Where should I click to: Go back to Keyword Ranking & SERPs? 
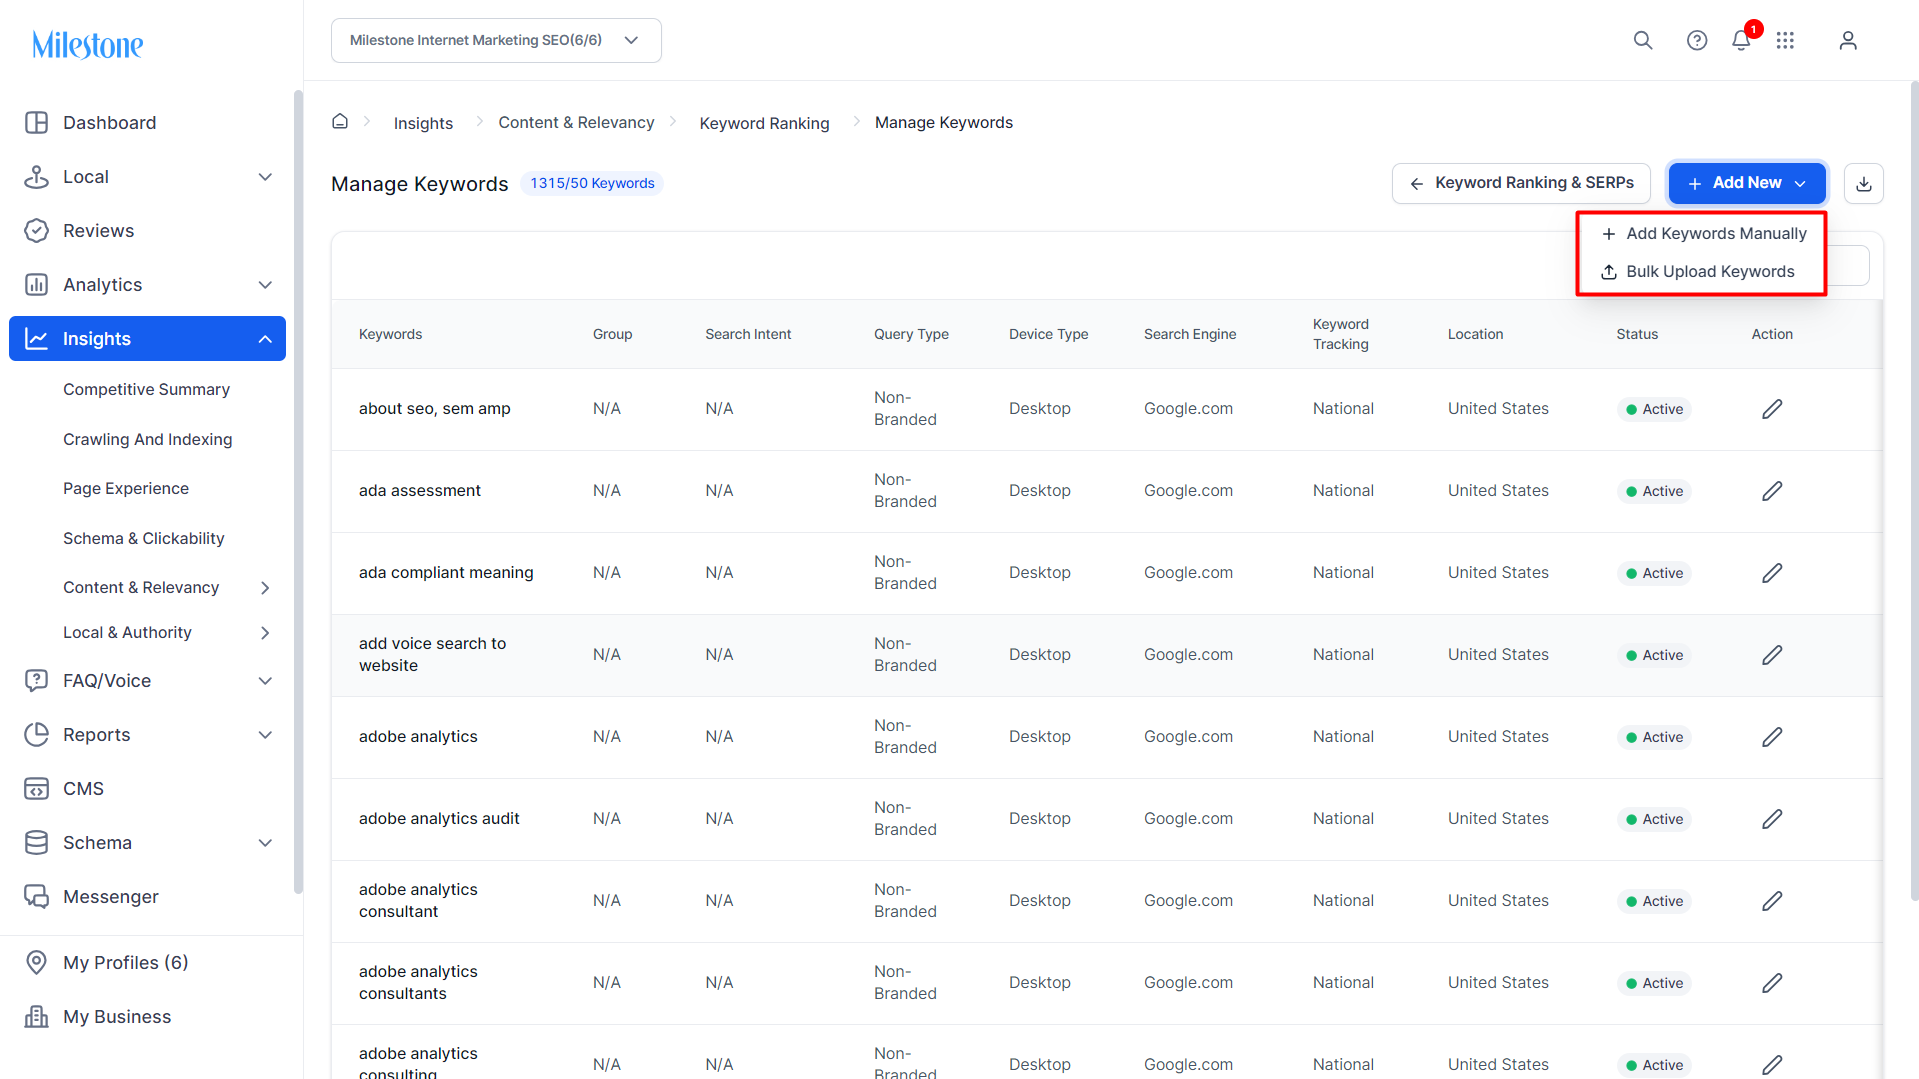point(1521,183)
